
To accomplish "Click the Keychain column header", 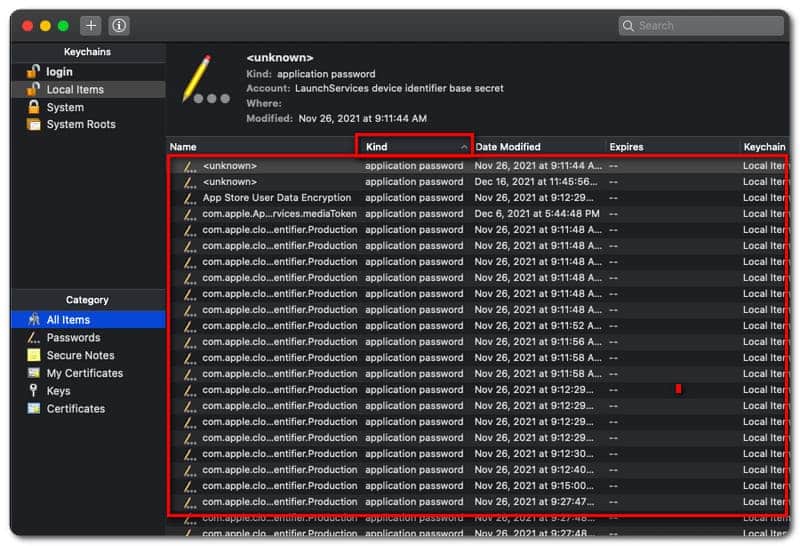I will tap(764, 147).
